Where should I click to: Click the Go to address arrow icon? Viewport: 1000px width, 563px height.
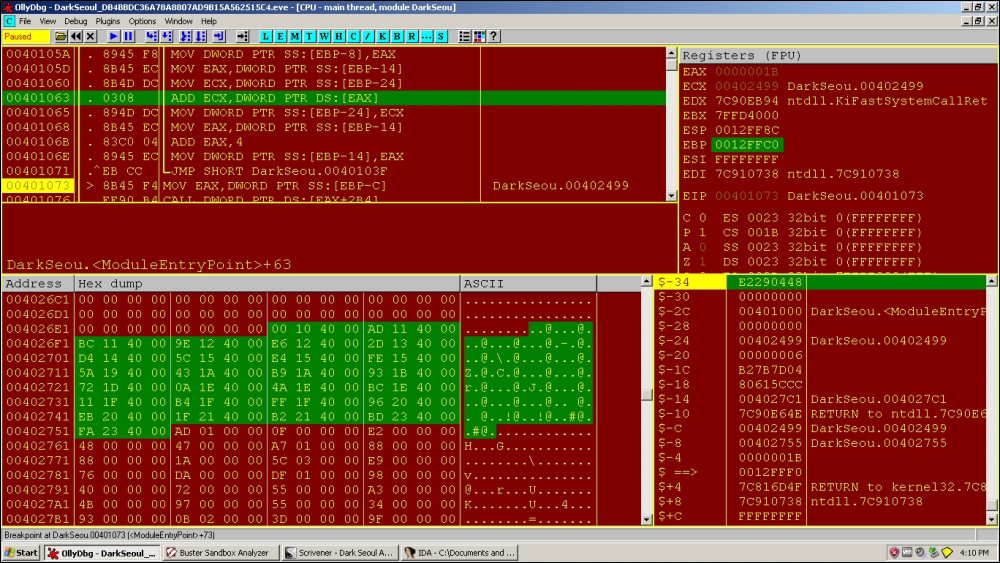click(x=242, y=36)
